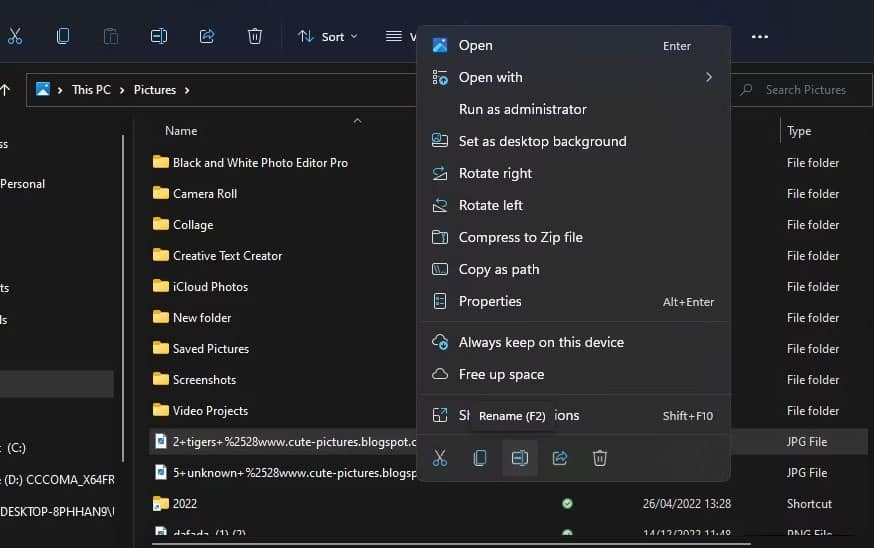Click in the Search Pictures field
This screenshot has width=874, height=548.
click(805, 90)
